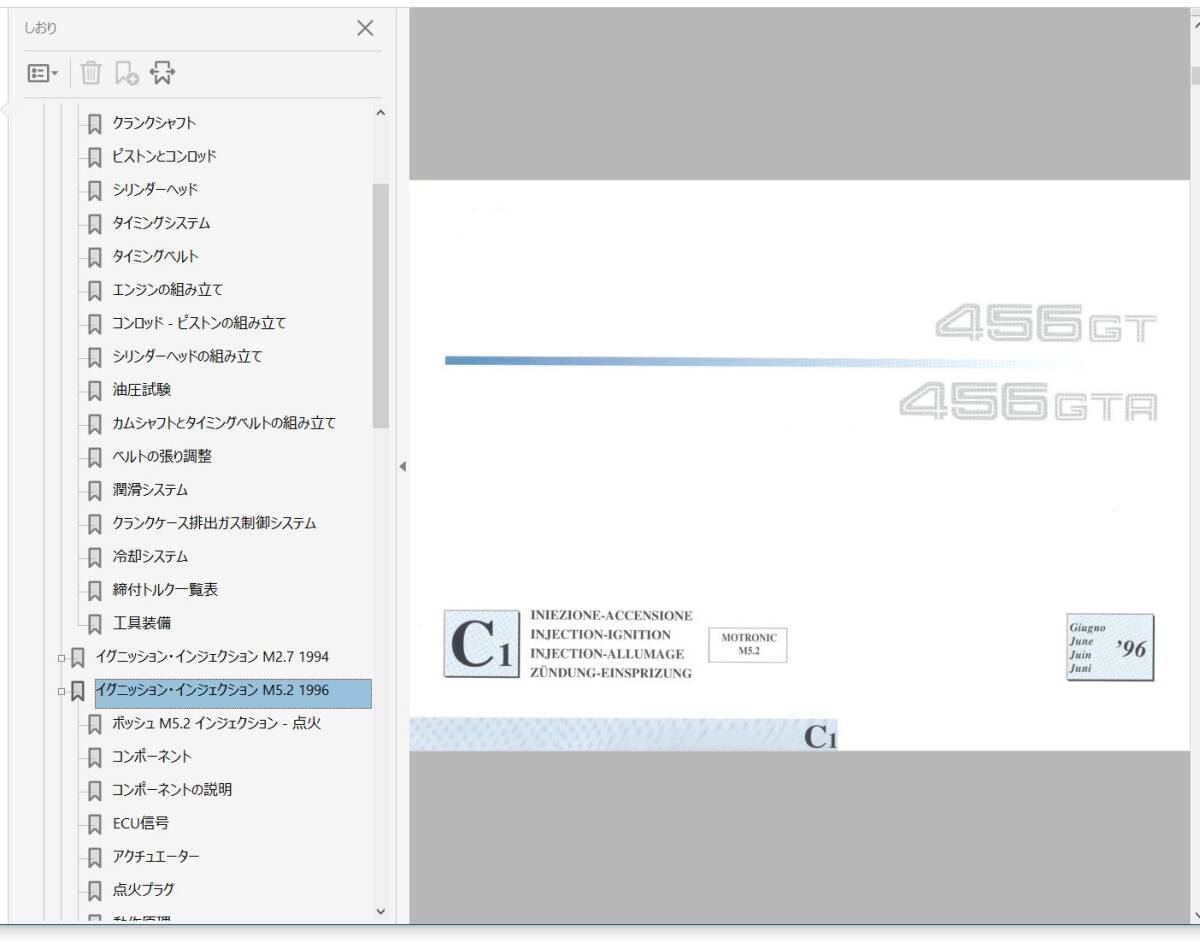Click the bookmark icon beside 工具装備
Viewport: 1200px width, 943px height.
95,624
